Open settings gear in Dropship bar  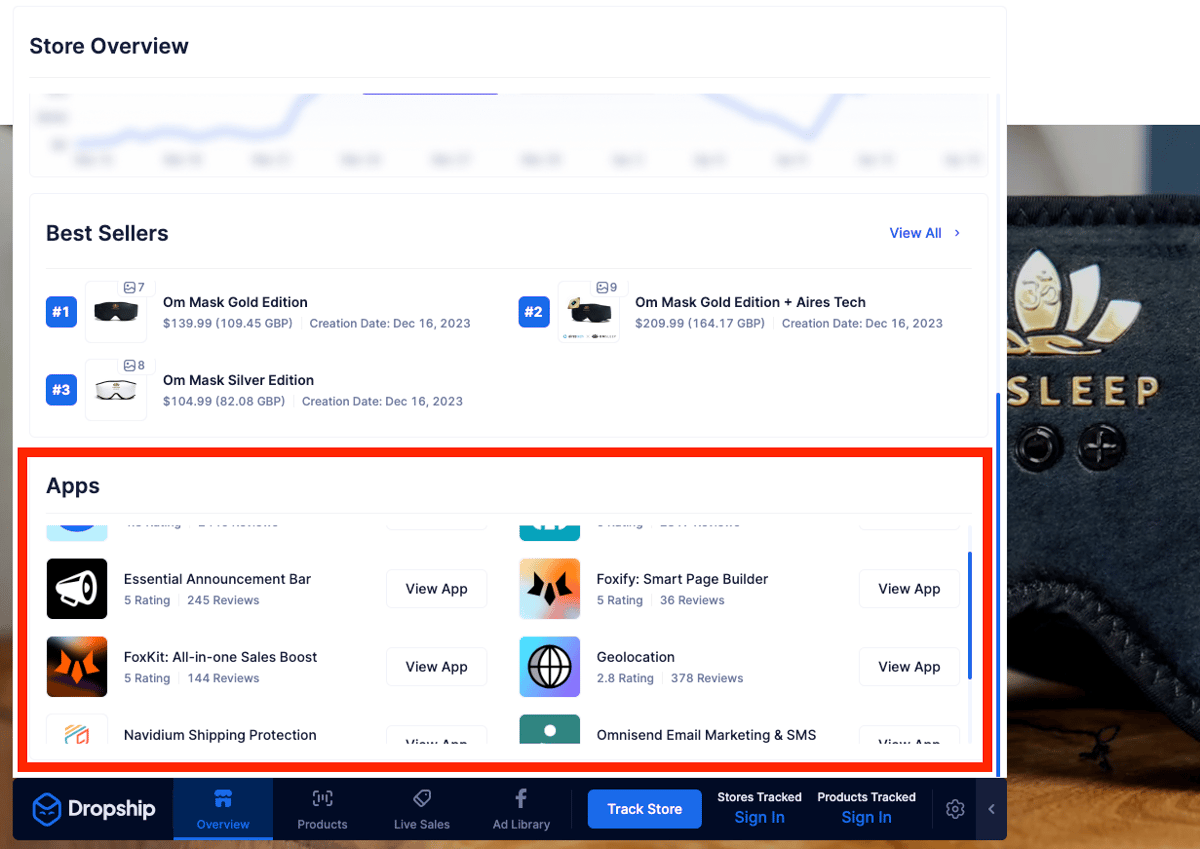(x=955, y=809)
